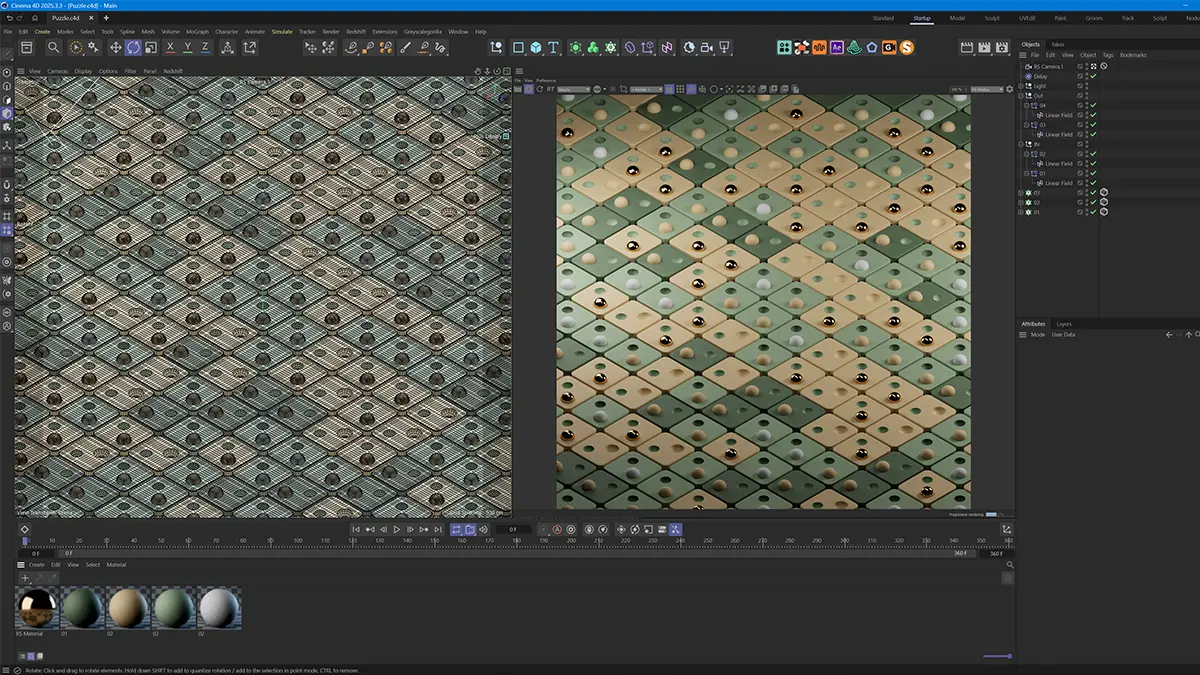This screenshot has height=675, width=1200.
Task: Toggle visibility dots for Delay object
Action: click(x=1087, y=76)
